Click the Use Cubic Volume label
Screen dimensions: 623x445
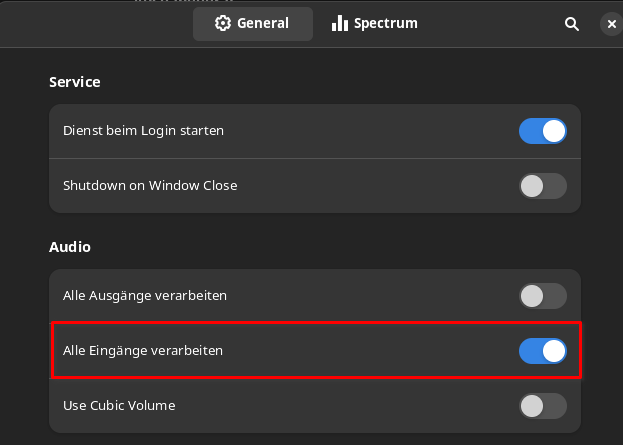coord(120,406)
